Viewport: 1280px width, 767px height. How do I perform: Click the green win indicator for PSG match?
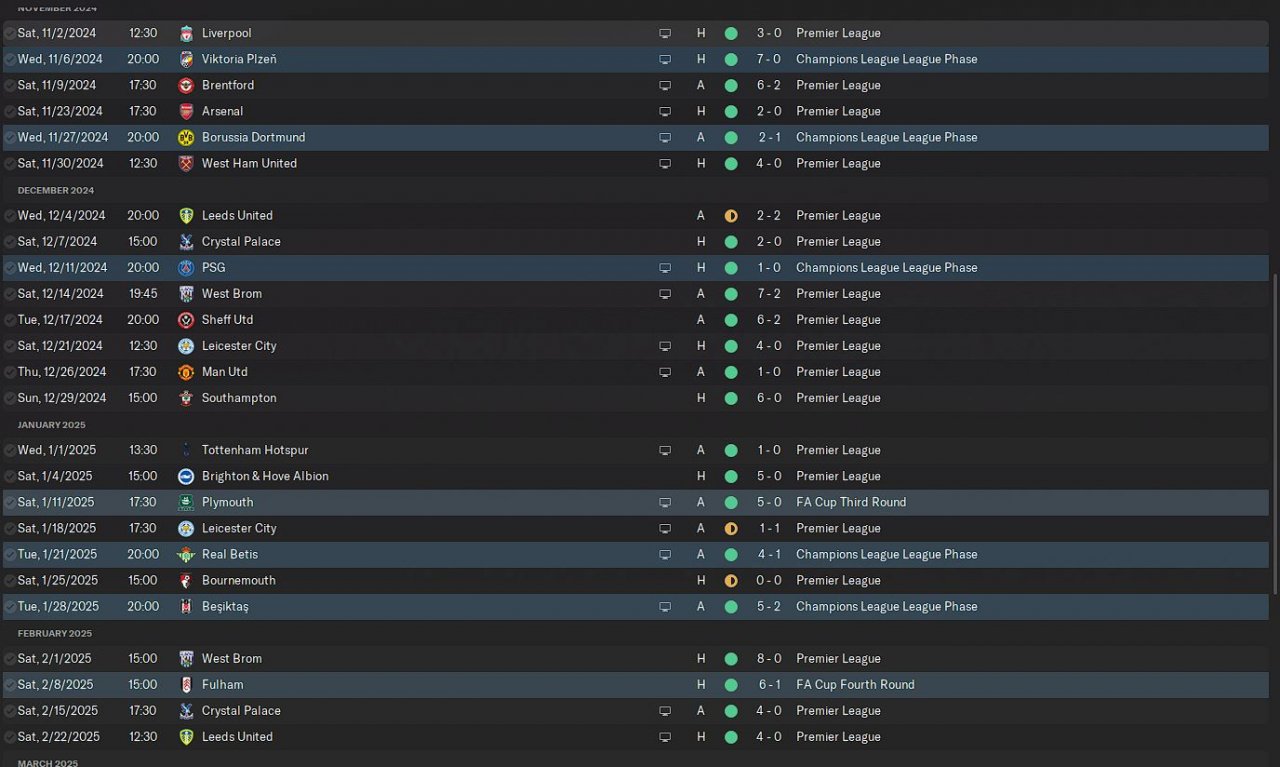(731, 267)
